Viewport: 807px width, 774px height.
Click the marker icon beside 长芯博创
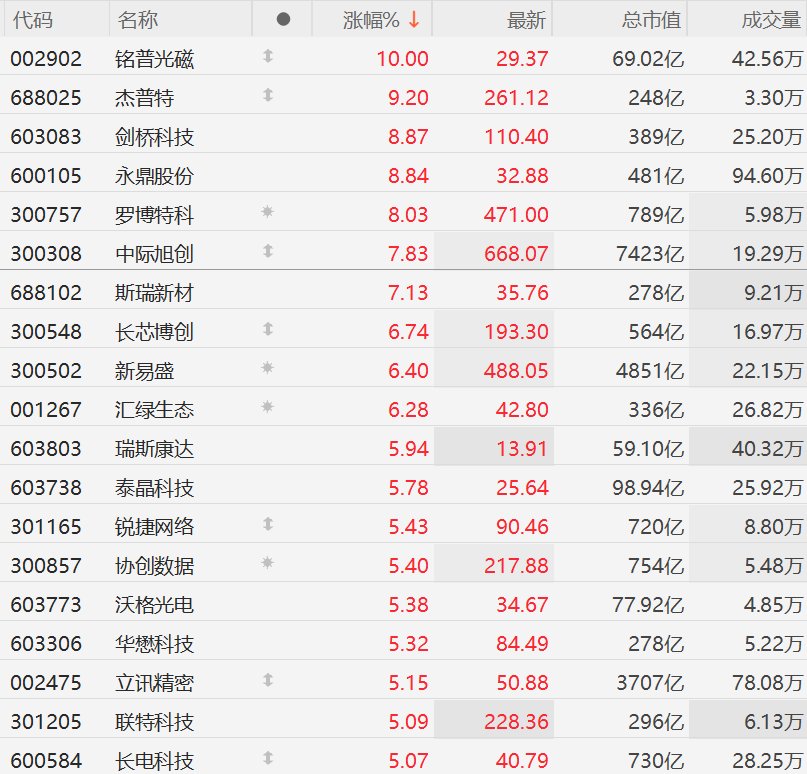pyautogui.click(x=268, y=329)
